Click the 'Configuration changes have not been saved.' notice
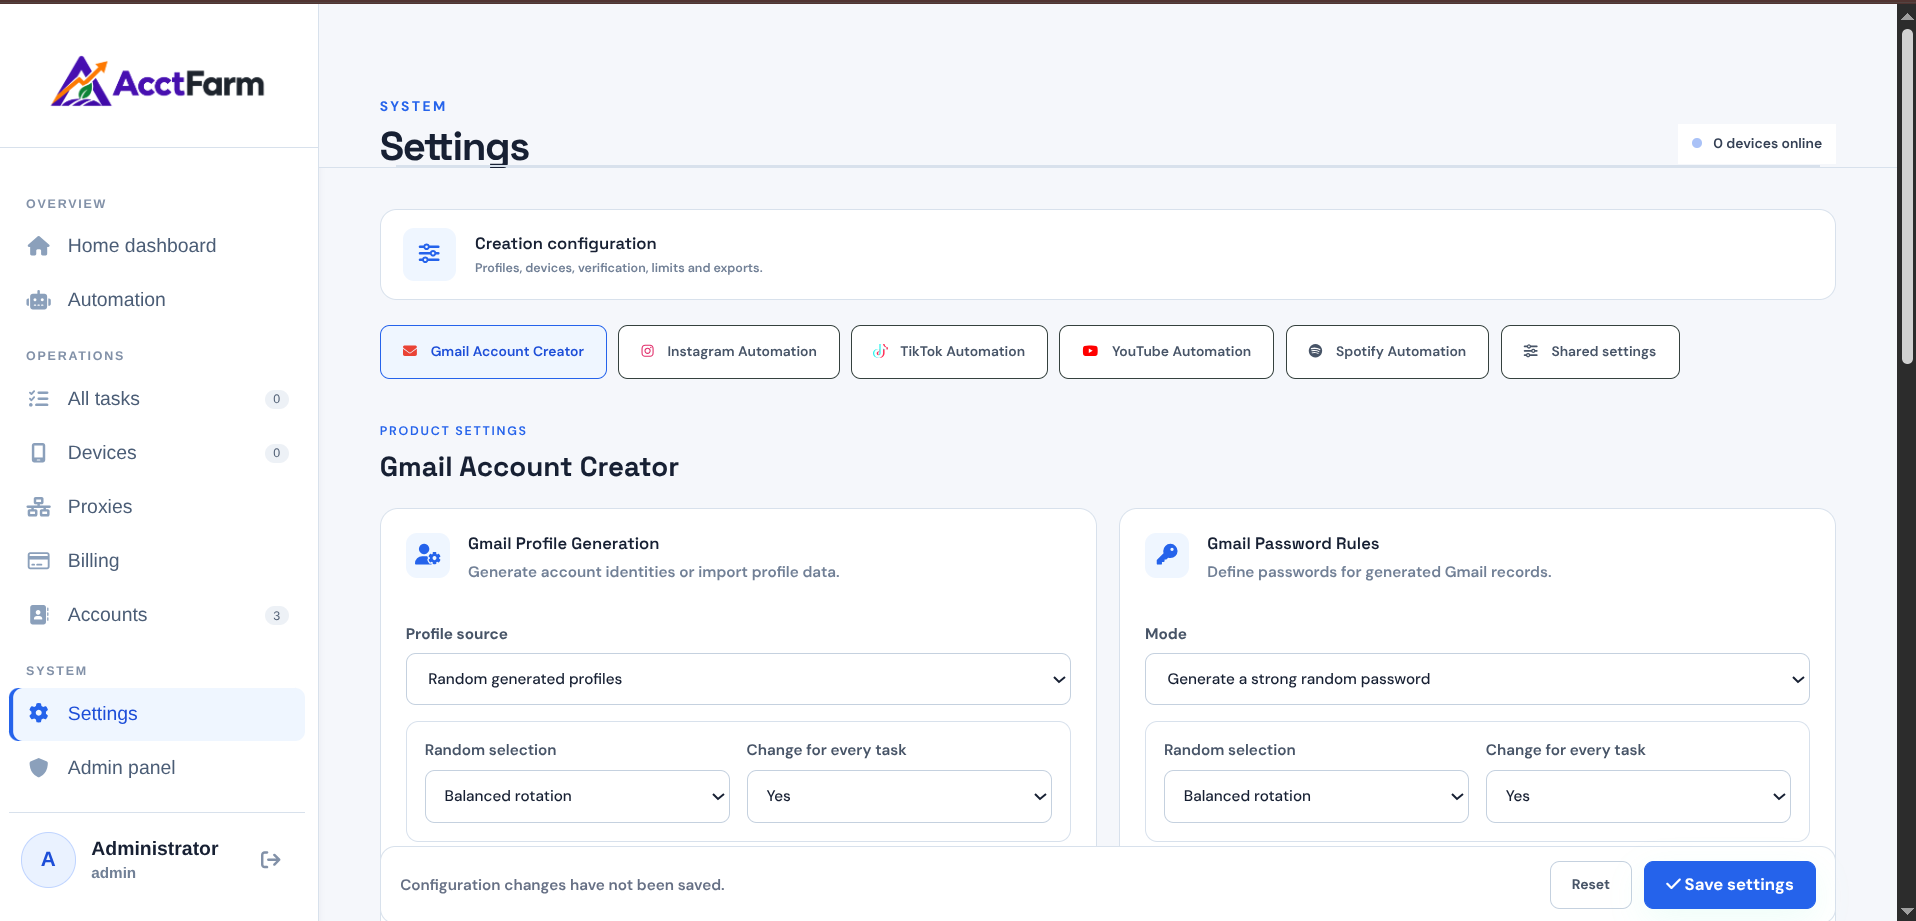Viewport: 1916px width, 921px height. [562, 885]
